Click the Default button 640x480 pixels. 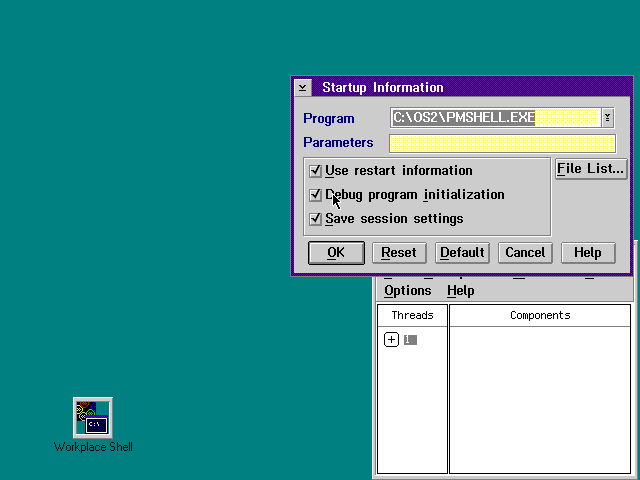pyautogui.click(x=462, y=253)
